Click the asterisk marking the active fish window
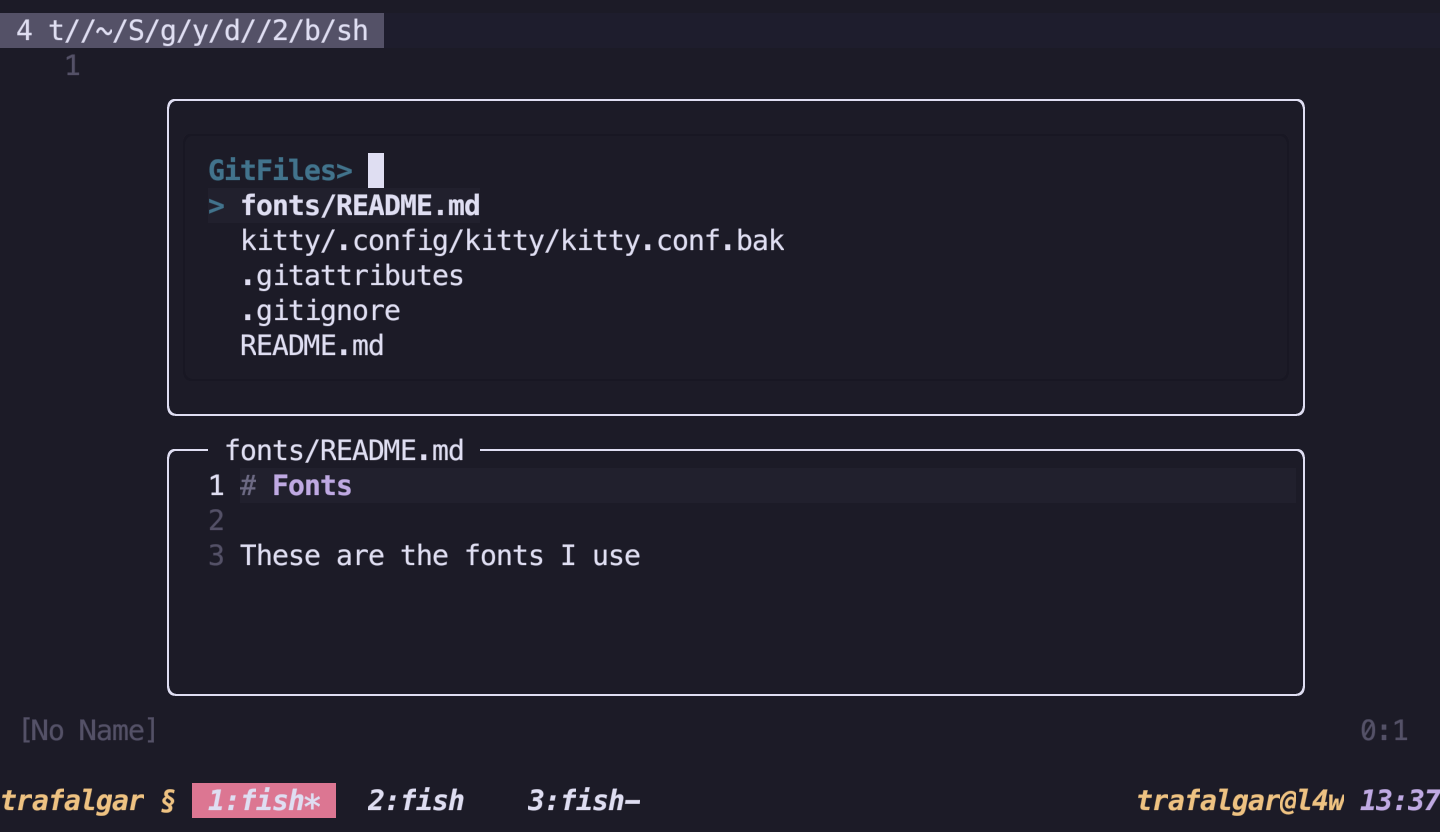This screenshot has width=1440, height=832. tap(316, 800)
